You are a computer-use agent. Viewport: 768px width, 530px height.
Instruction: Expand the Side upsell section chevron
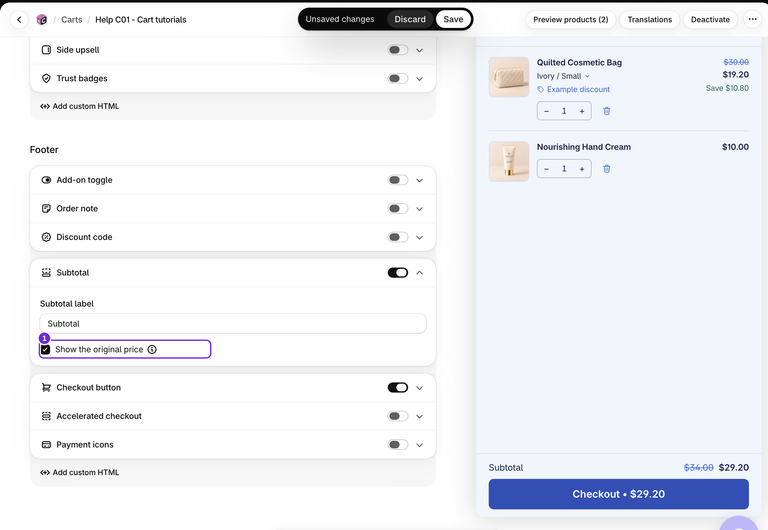pyautogui.click(x=420, y=50)
